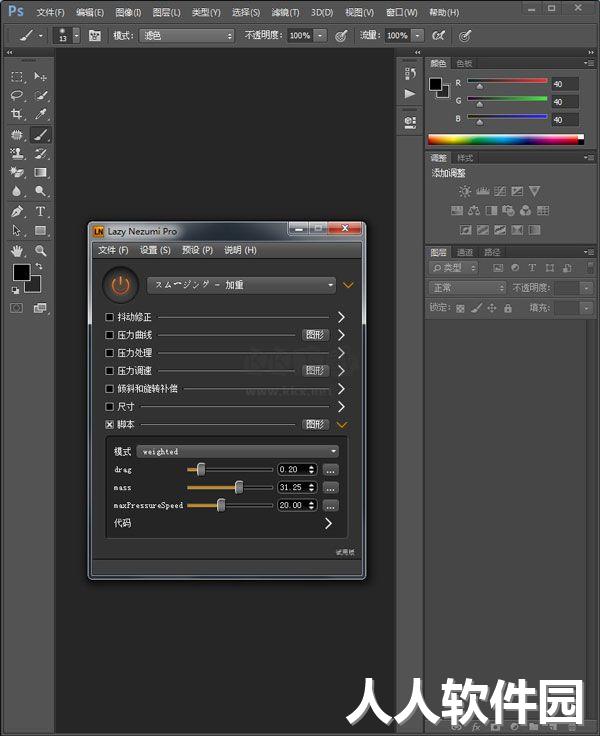Enable the 尺寸 checkbox
Screen dimensions: 600x736
[109, 406]
